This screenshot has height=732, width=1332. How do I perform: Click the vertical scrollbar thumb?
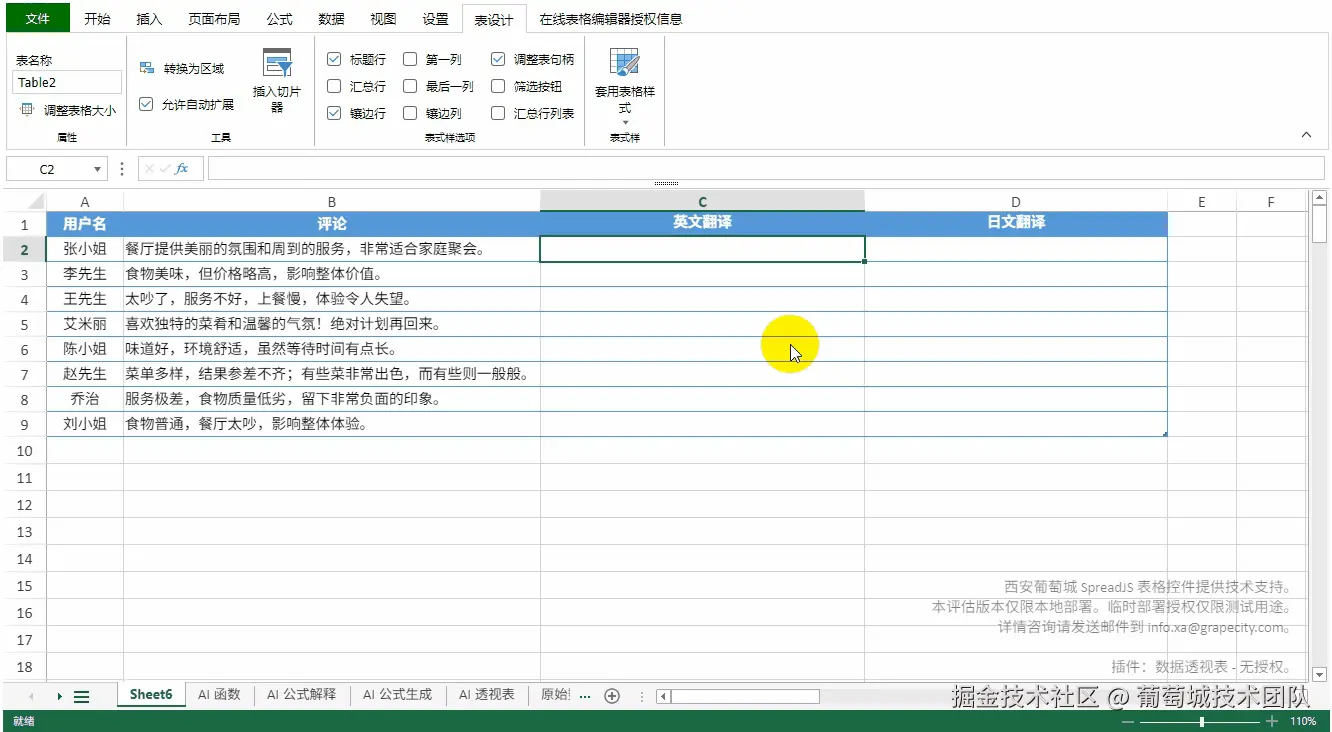click(x=1319, y=225)
